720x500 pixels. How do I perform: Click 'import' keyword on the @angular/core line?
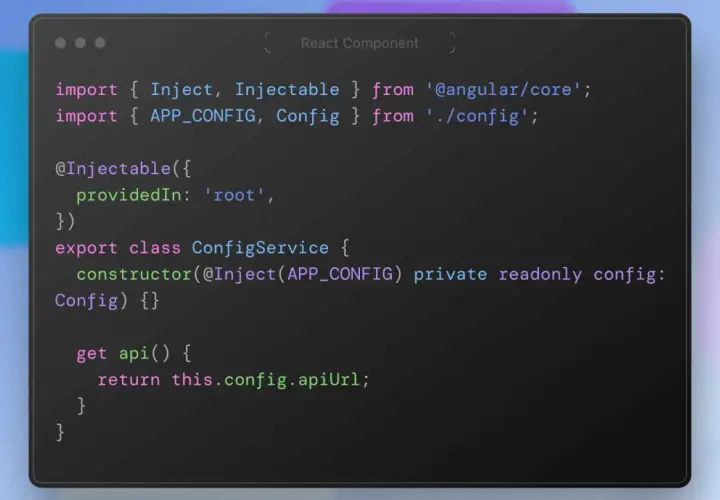pyautogui.click(x=86, y=90)
